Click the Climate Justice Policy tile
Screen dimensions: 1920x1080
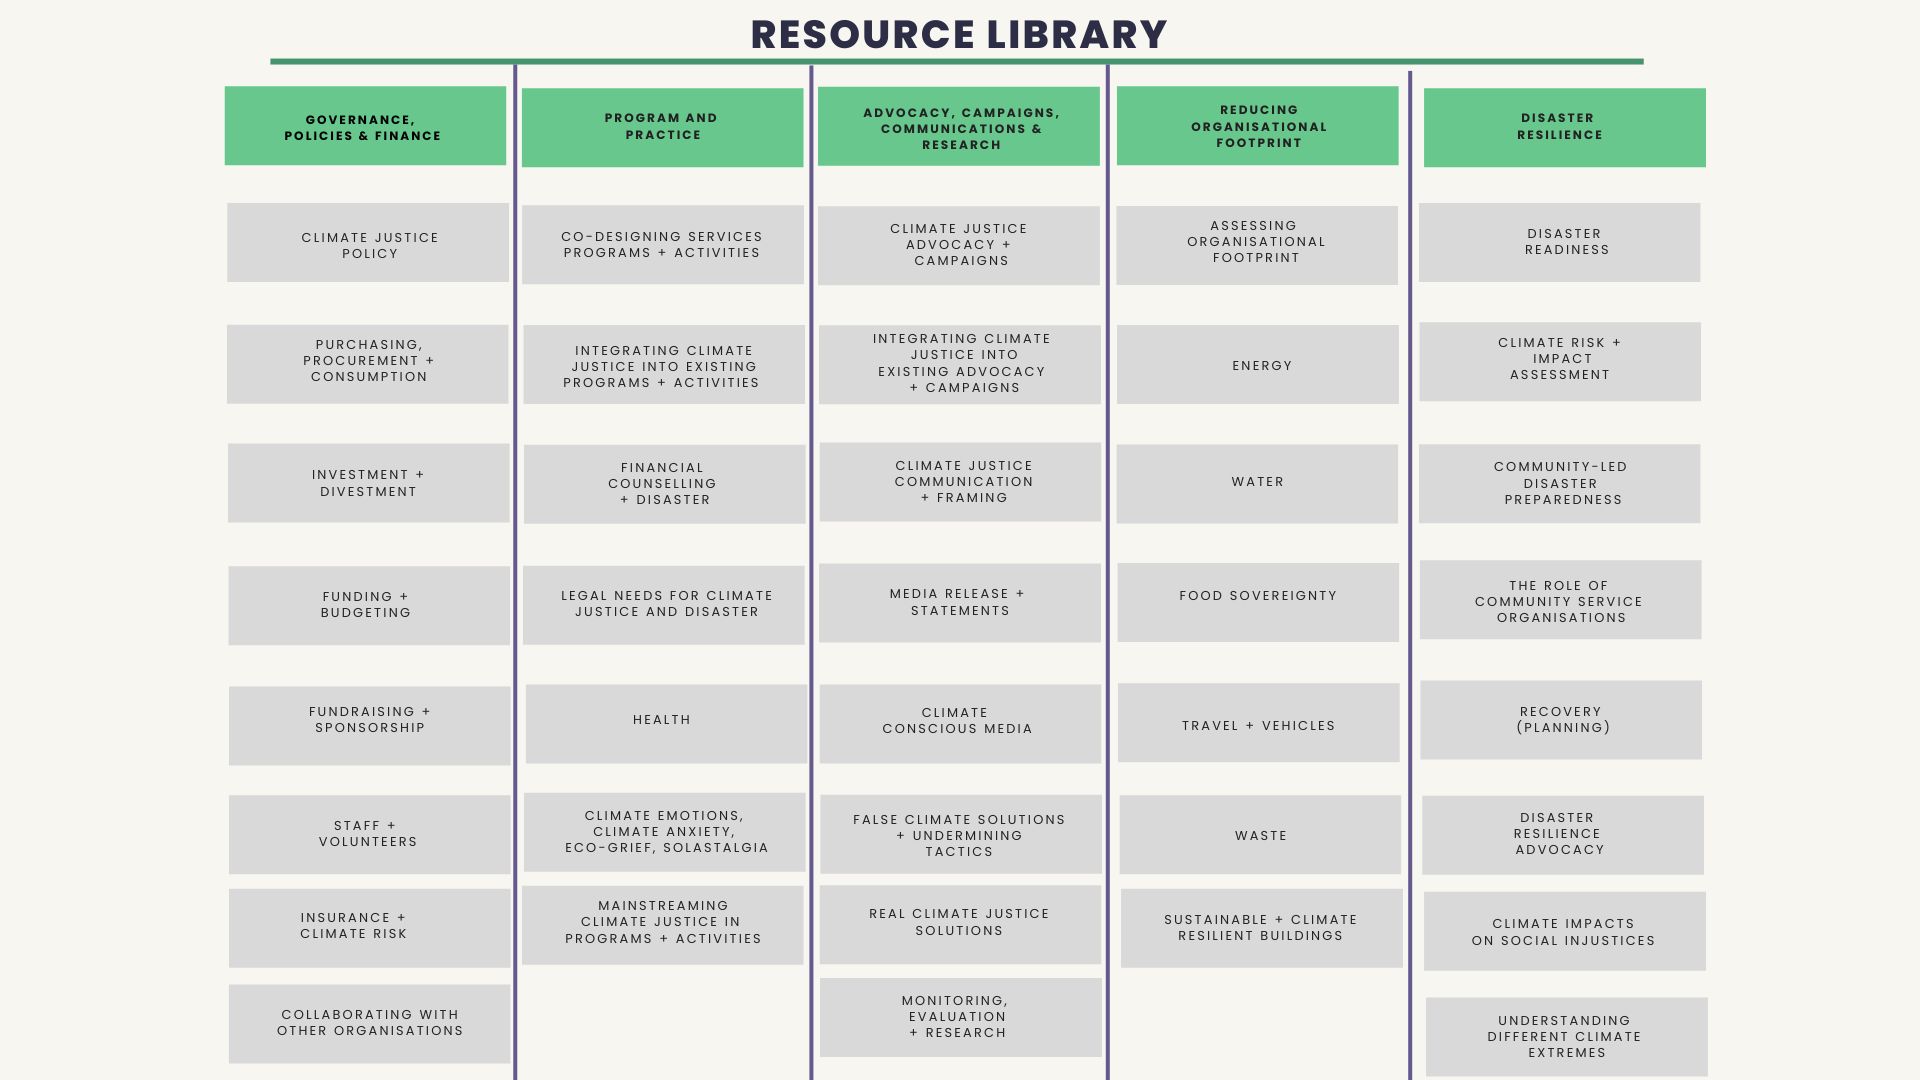(x=368, y=243)
